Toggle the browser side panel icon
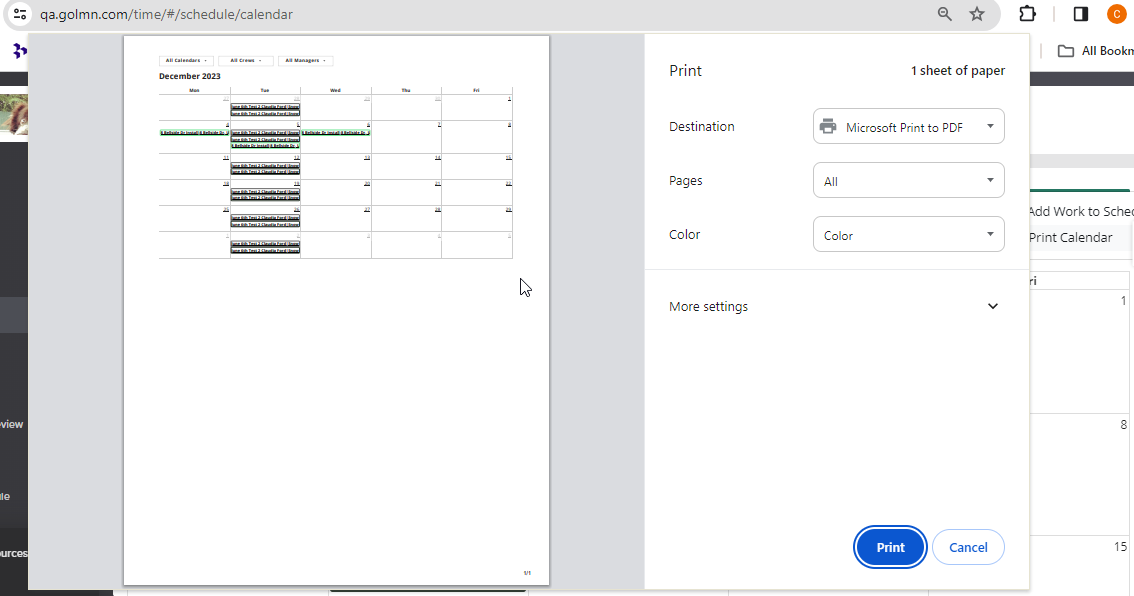1134x596 pixels. click(x=1080, y=14)
